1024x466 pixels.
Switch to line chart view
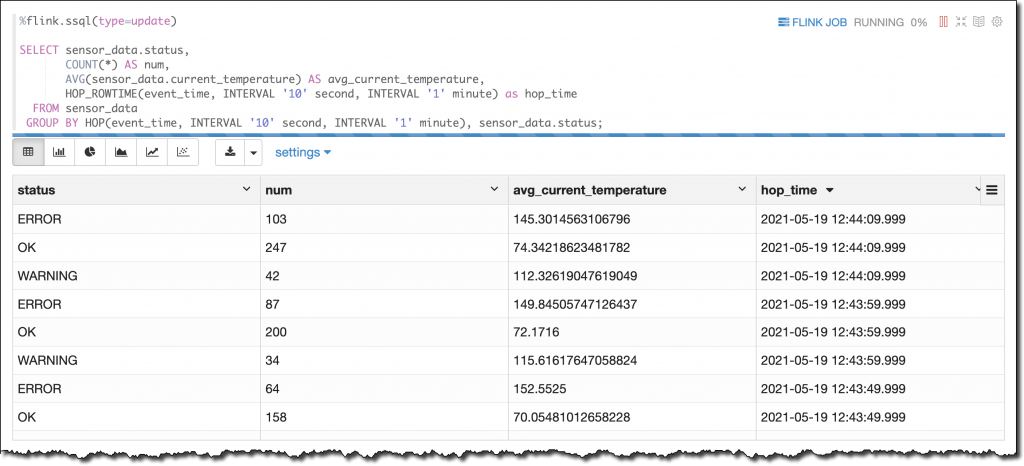pos(152,152)
